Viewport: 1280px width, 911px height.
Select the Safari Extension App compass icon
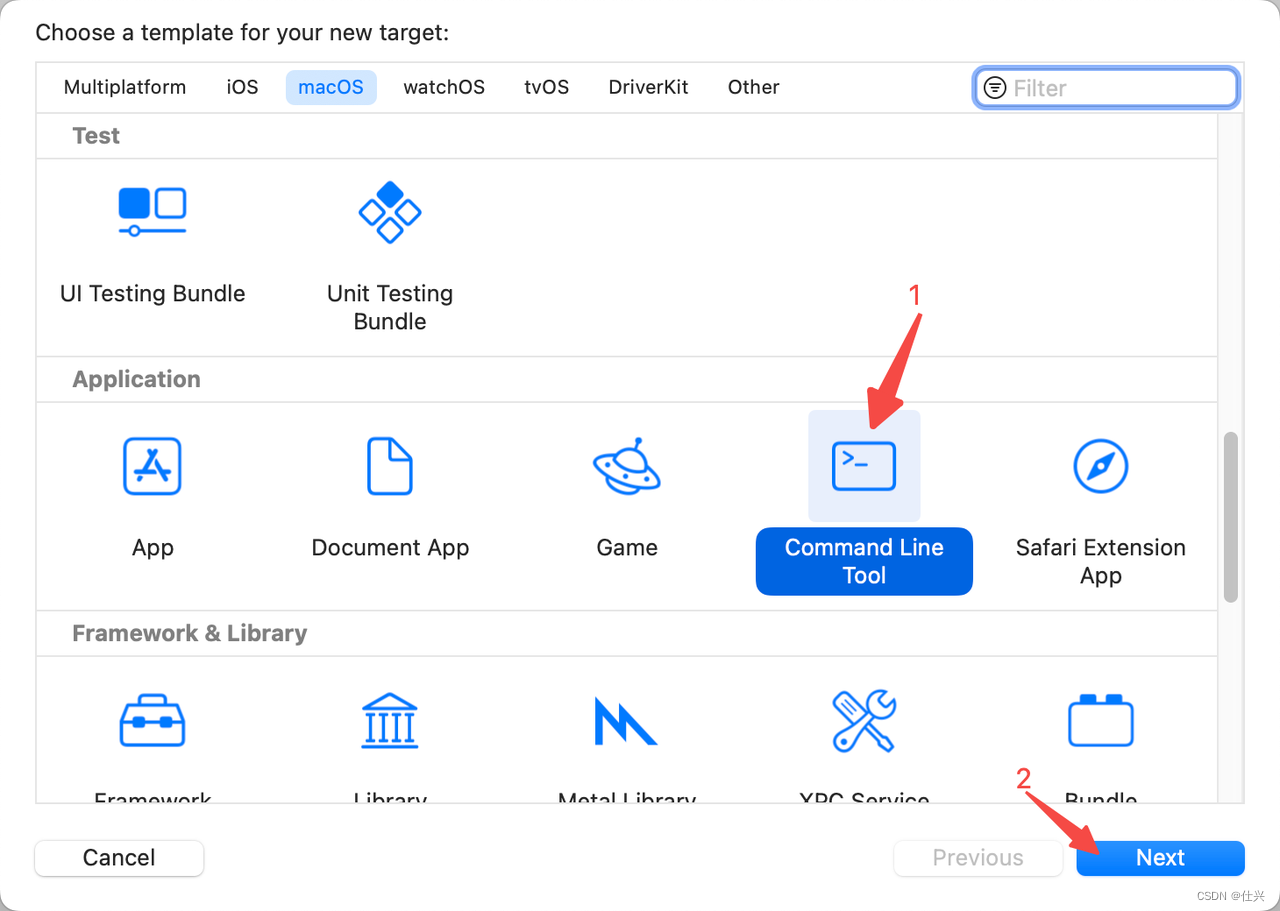coord(1101,466)
